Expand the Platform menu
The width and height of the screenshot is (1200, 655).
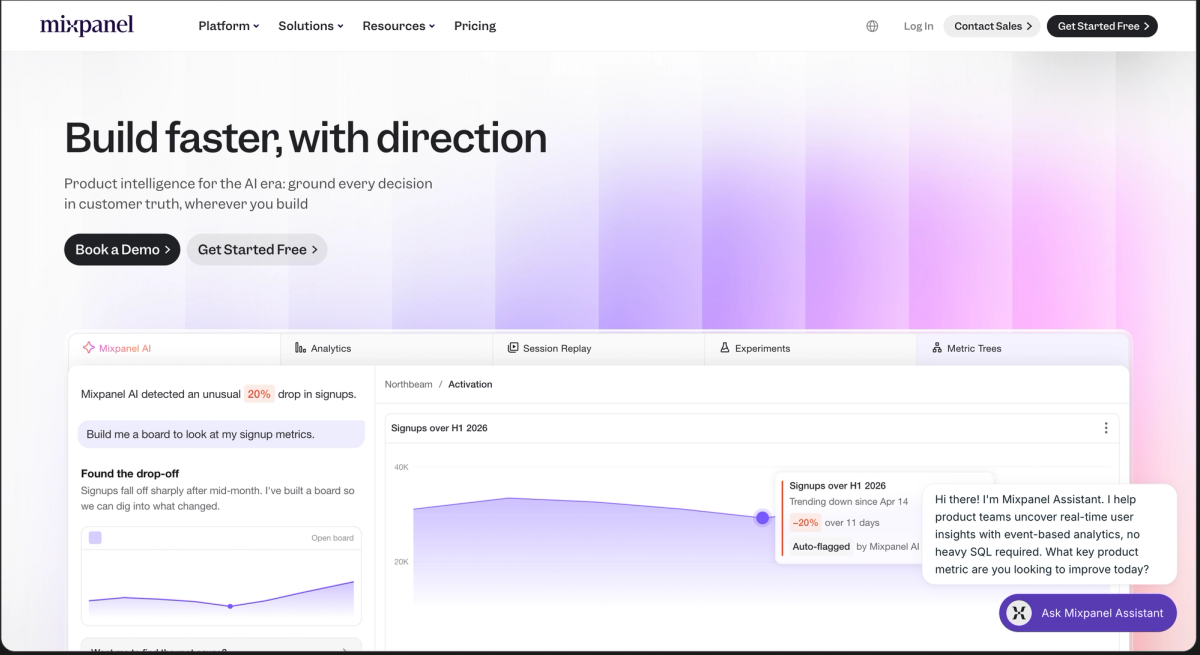[x=228, y=26]
